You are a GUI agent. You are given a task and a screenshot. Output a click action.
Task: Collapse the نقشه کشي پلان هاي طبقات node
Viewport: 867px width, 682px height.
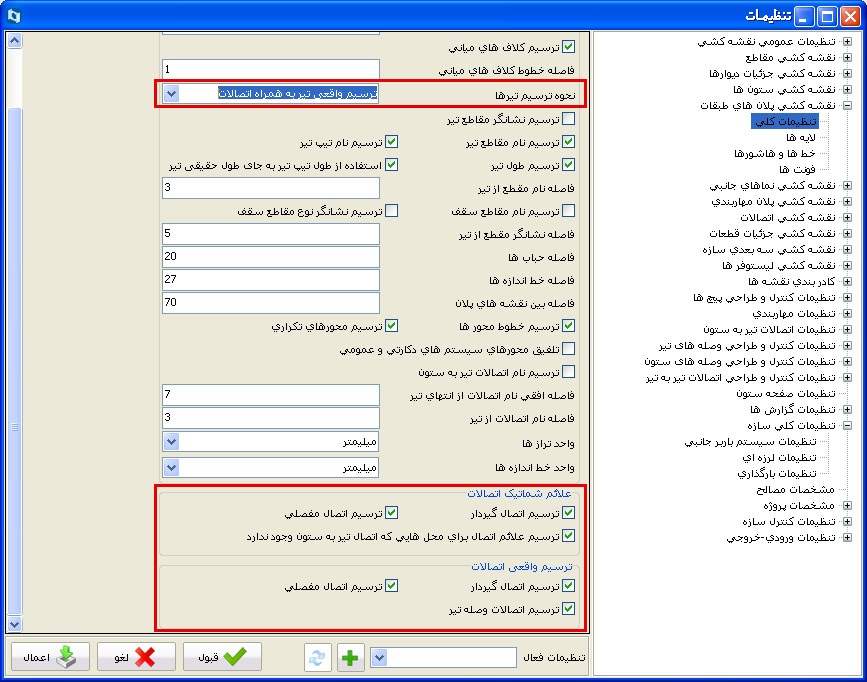point(847,105)
